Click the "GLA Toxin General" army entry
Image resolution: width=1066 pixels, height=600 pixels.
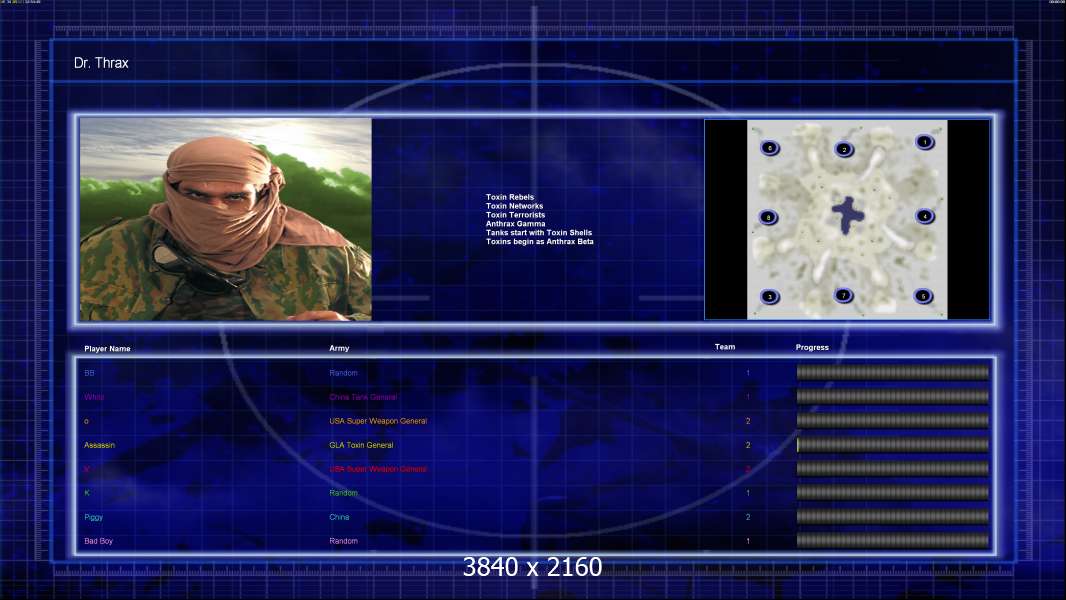[361, 445]
